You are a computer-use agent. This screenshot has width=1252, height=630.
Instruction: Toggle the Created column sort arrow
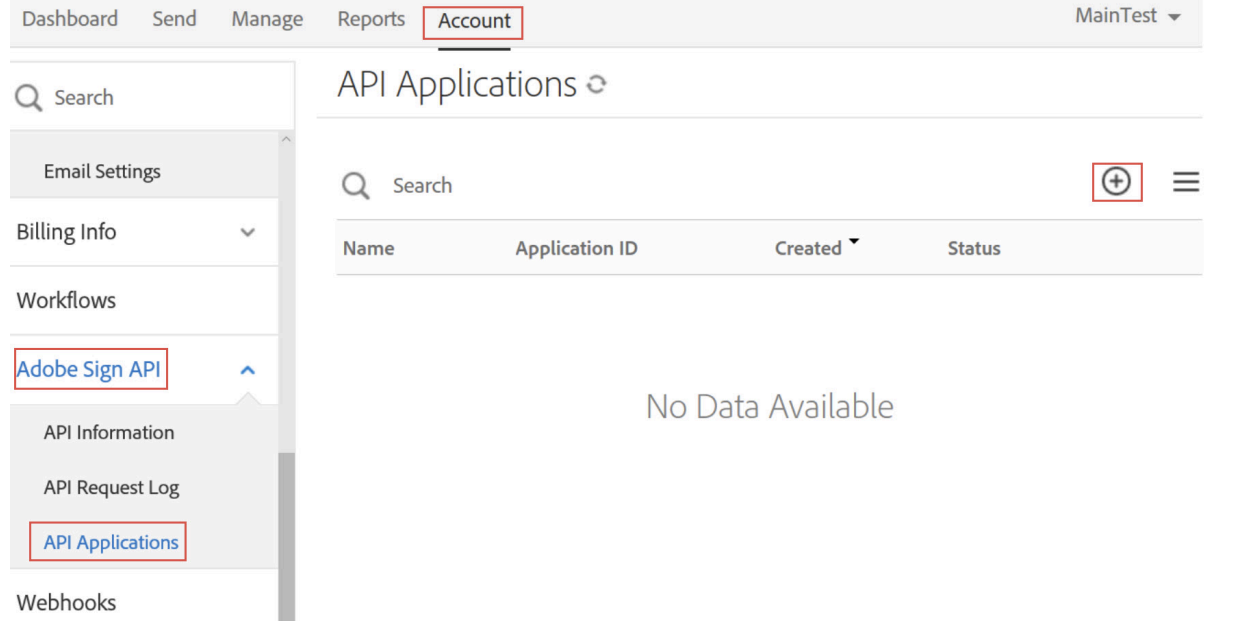(x=855, y=244)
